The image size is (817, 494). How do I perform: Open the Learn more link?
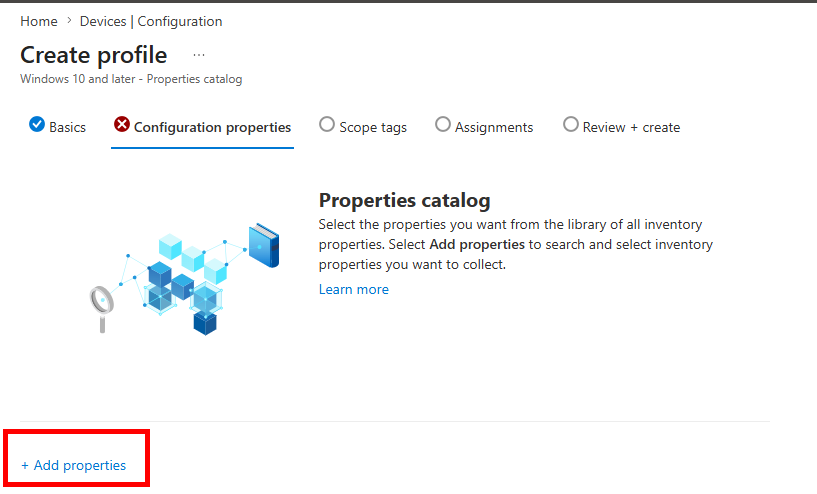(x=354, y=289)
